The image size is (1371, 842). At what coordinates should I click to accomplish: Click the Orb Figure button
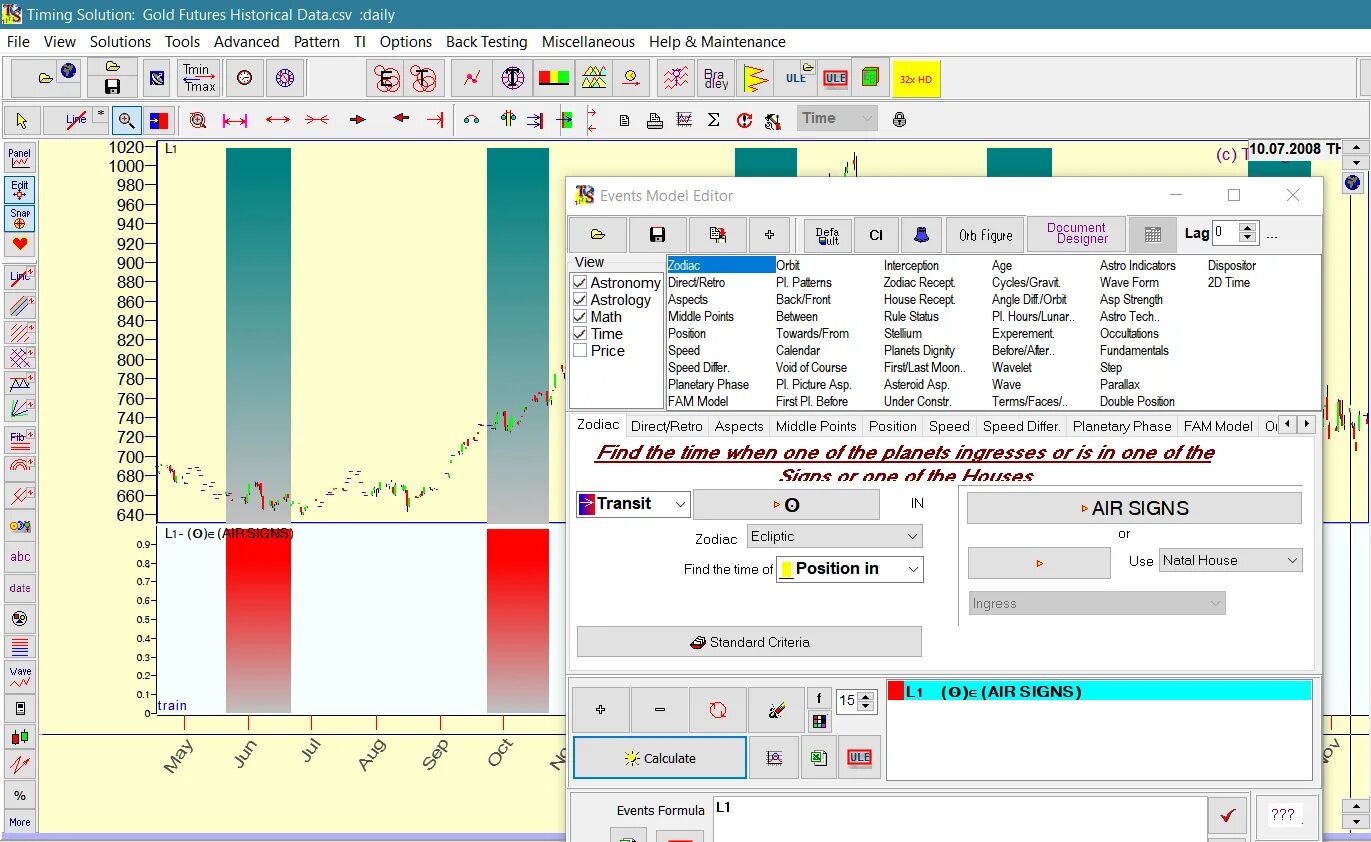tap(986, 235)
